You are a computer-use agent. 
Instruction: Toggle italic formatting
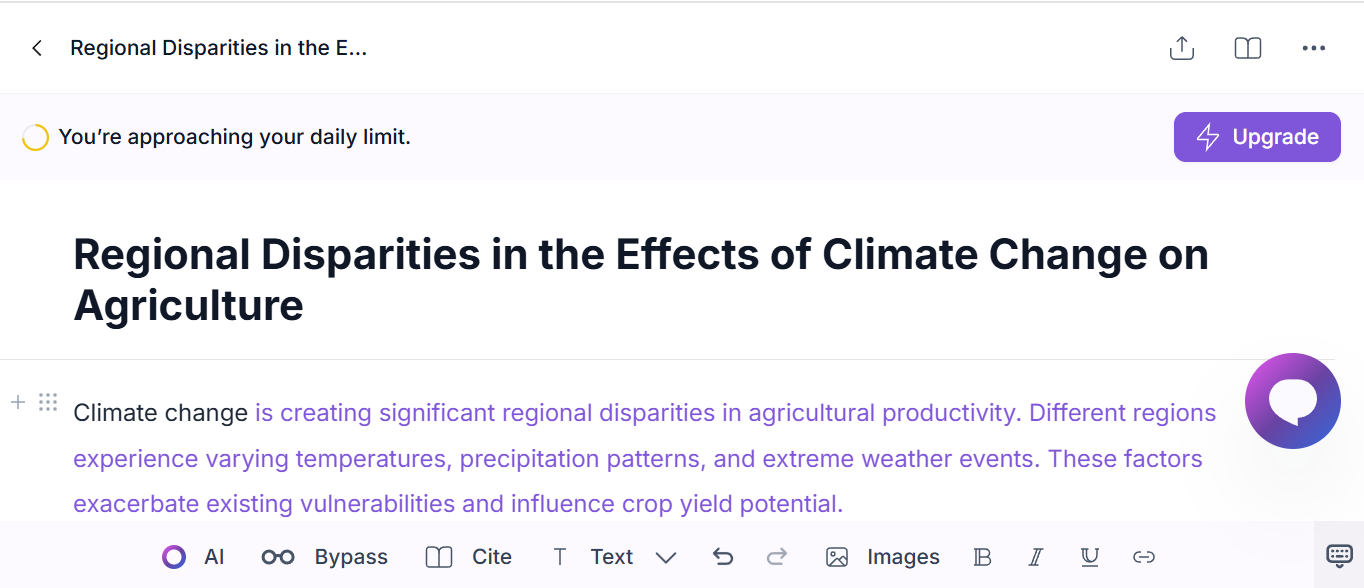[x=1036, y=557]
